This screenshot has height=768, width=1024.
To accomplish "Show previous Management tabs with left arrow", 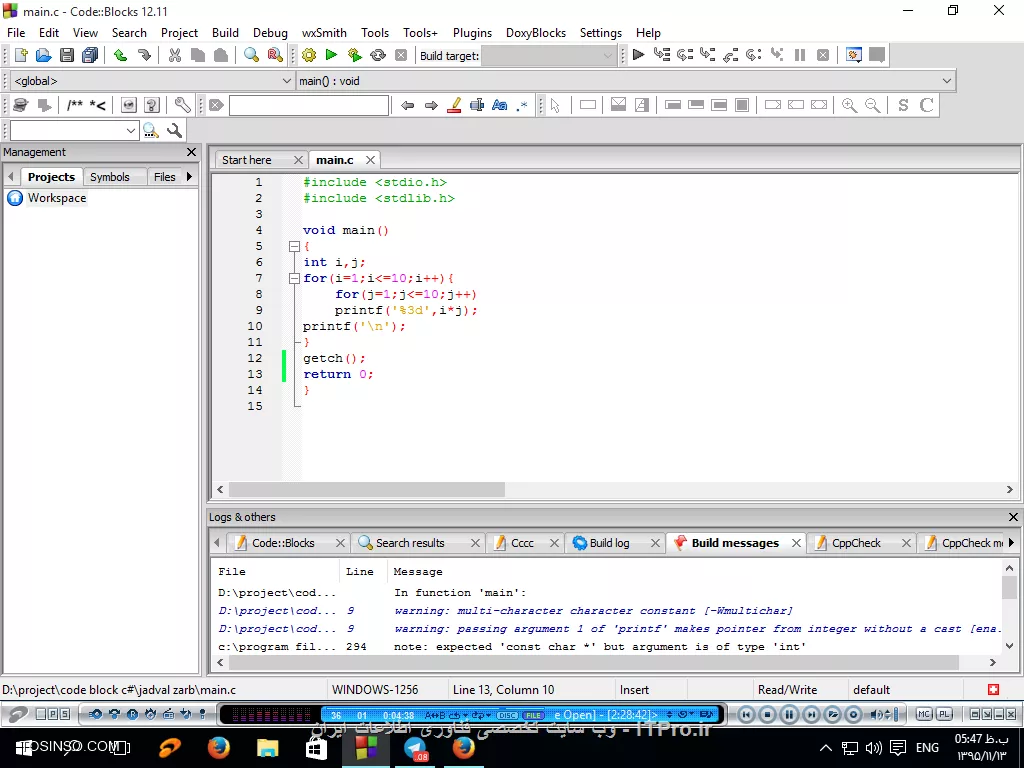I will tap(10, 176).
